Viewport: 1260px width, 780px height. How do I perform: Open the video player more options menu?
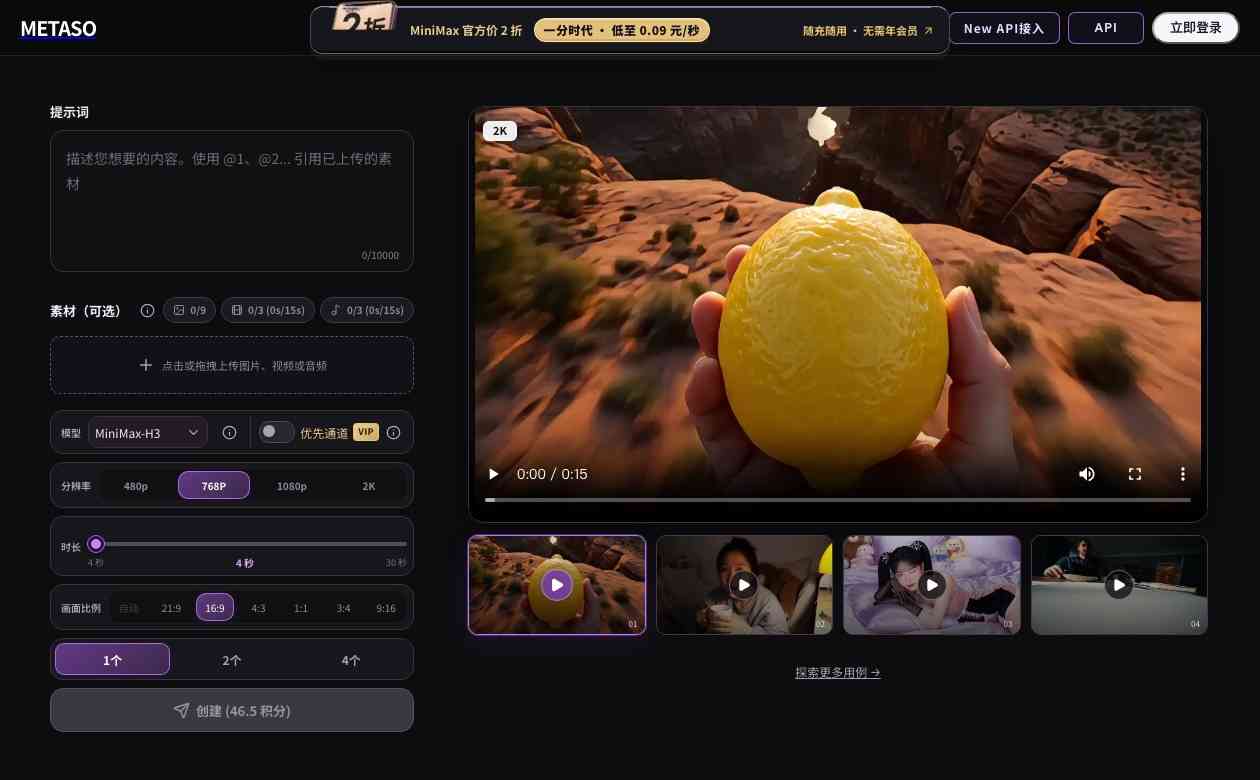(1183, 474)
